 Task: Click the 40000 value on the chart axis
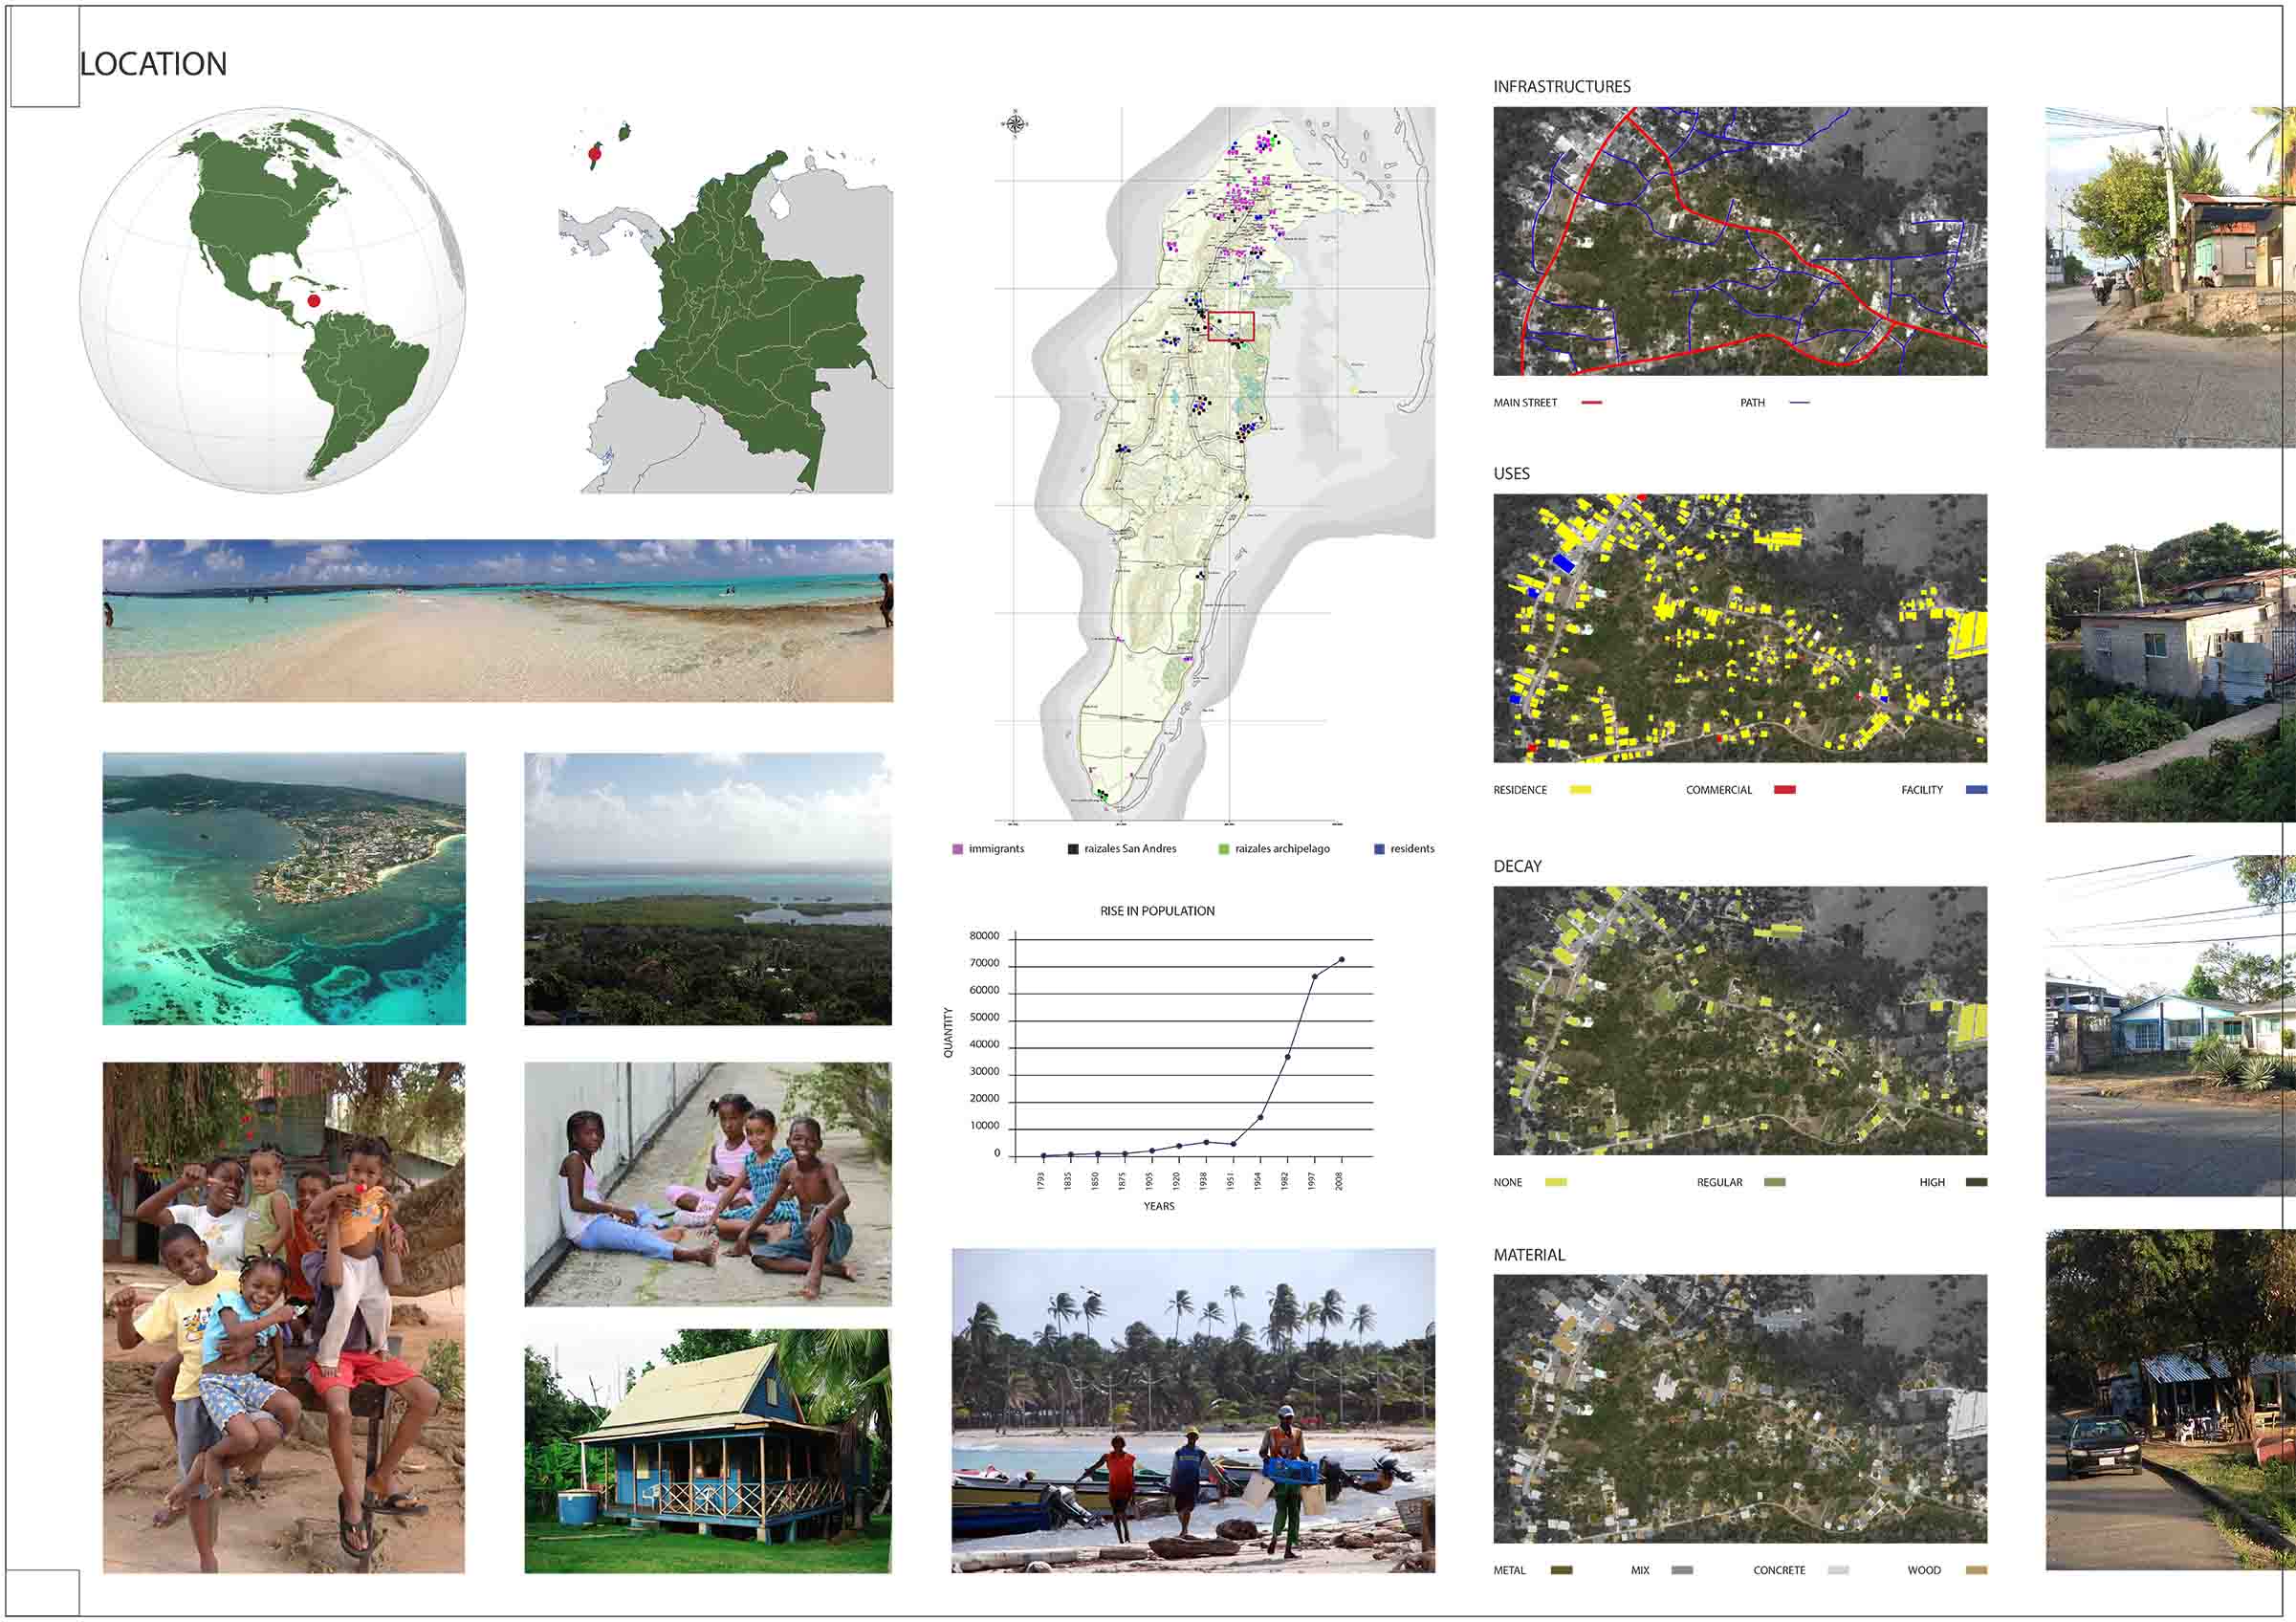[x=984, y=1044]
